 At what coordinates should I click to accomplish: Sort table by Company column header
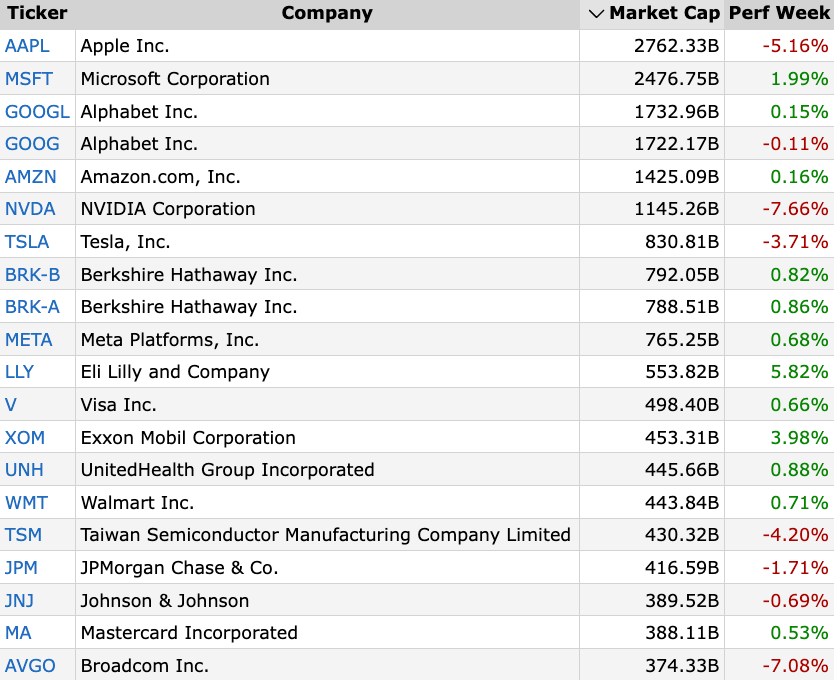click(327, 13)
